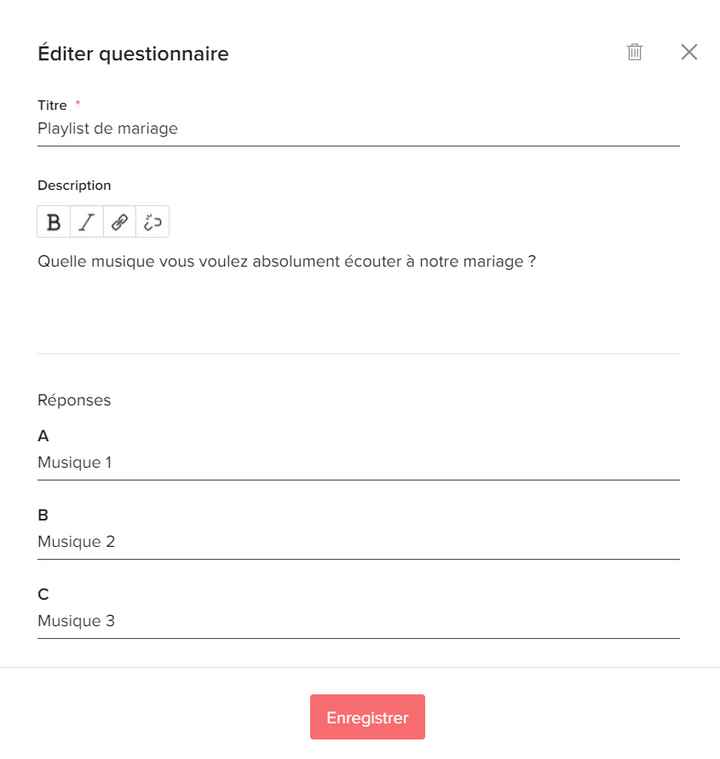
Task: Edit the answer C field Musique 3
Action: 358,621
